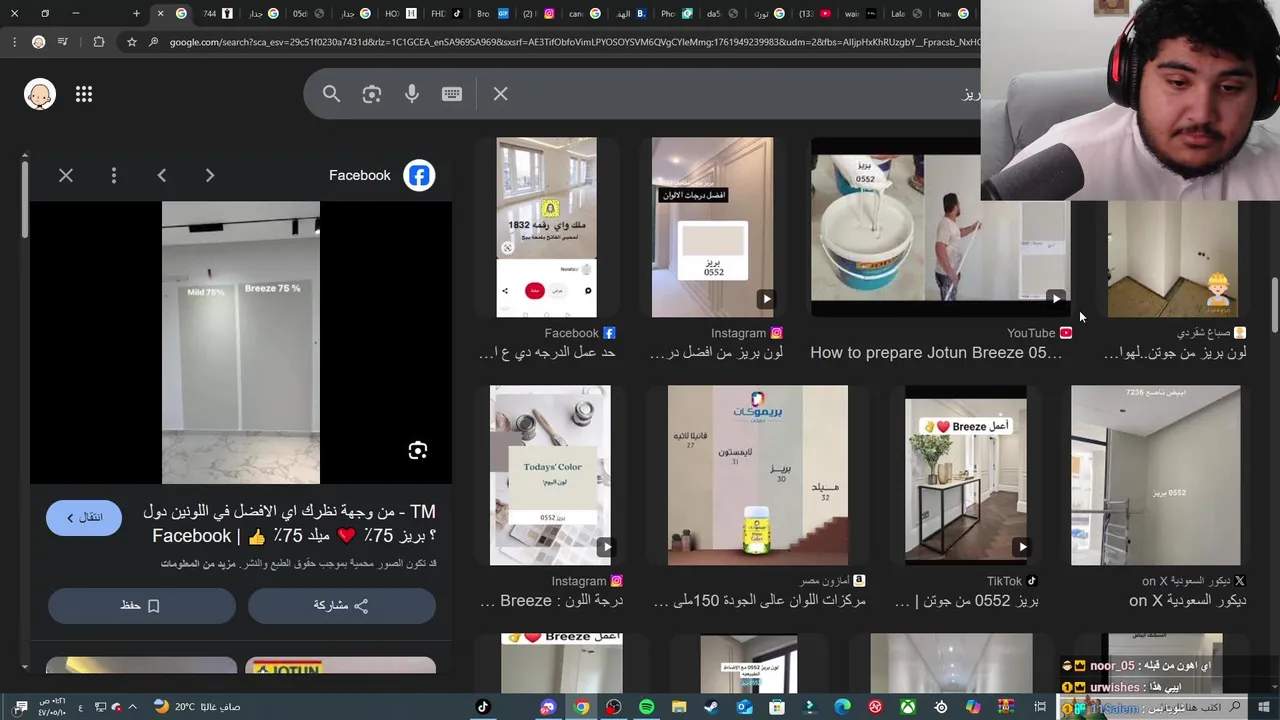Open the Facebook logo in preview header
Screen dimensions: 1280x720
[x=419, y=175]
